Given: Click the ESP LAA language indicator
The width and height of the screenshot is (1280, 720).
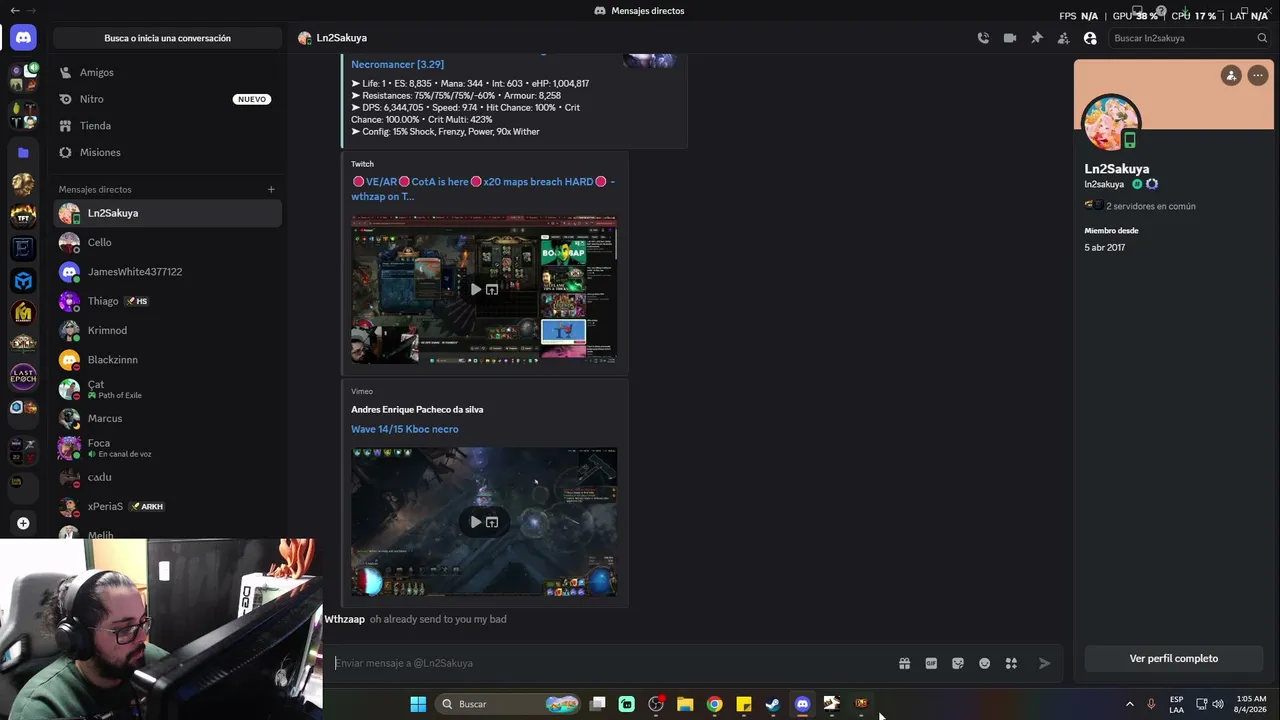Looking at the screenshot, I should pyautogui.click(x=1177, y=704).
